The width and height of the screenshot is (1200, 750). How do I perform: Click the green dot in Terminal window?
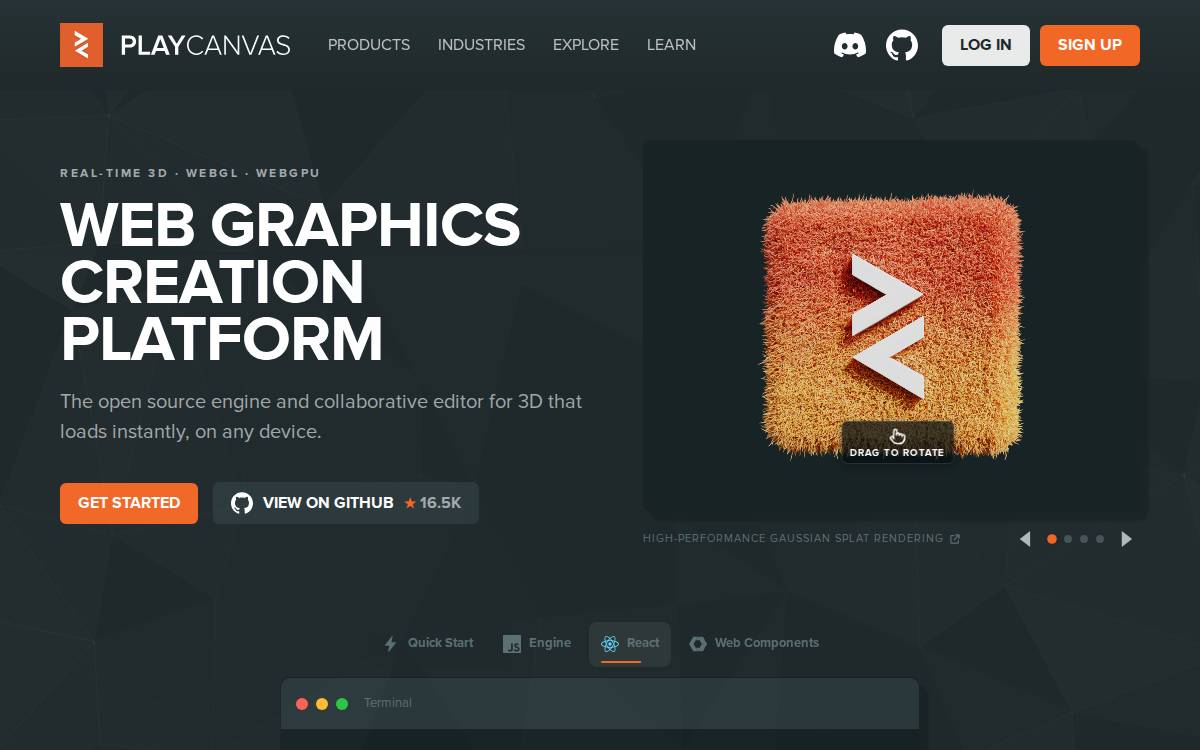point(342,704)
